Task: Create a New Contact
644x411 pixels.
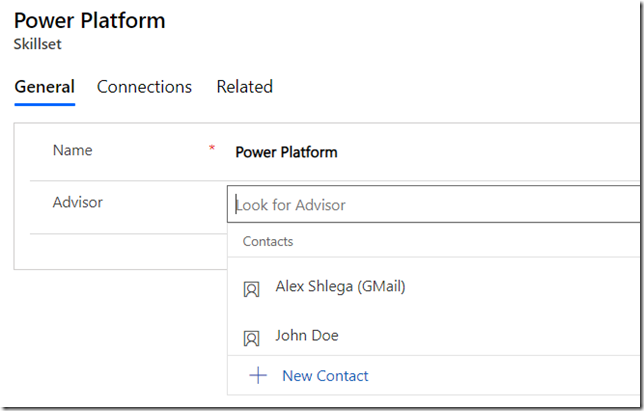Action: (x=325, y=376)
